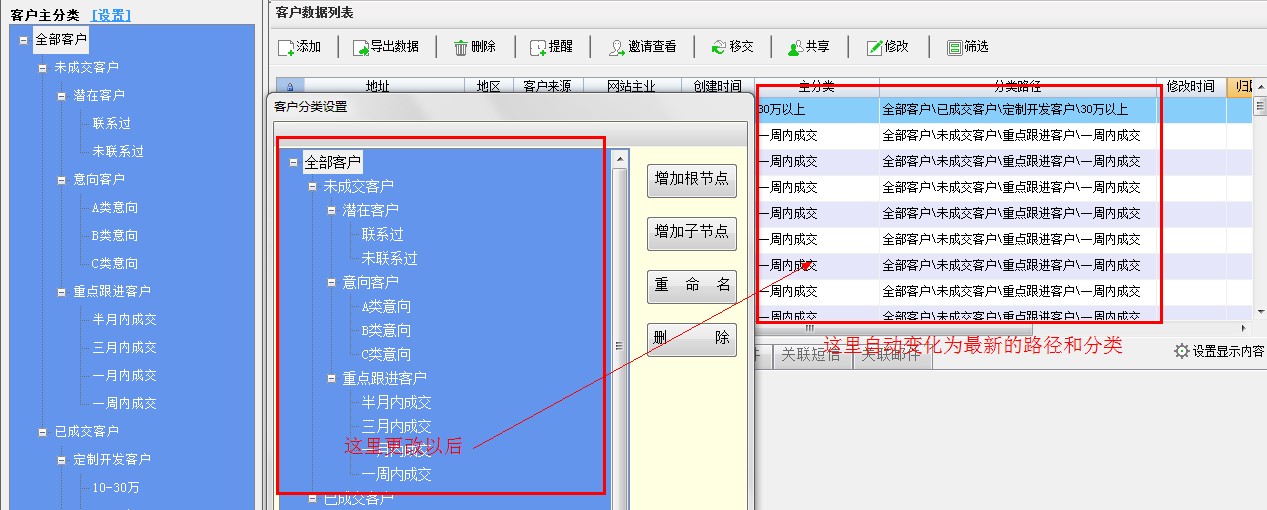This screenshot has width=1267, height=510.
Task: Click the 添加 toolbar icon
Action: click(x=286, y=48)
